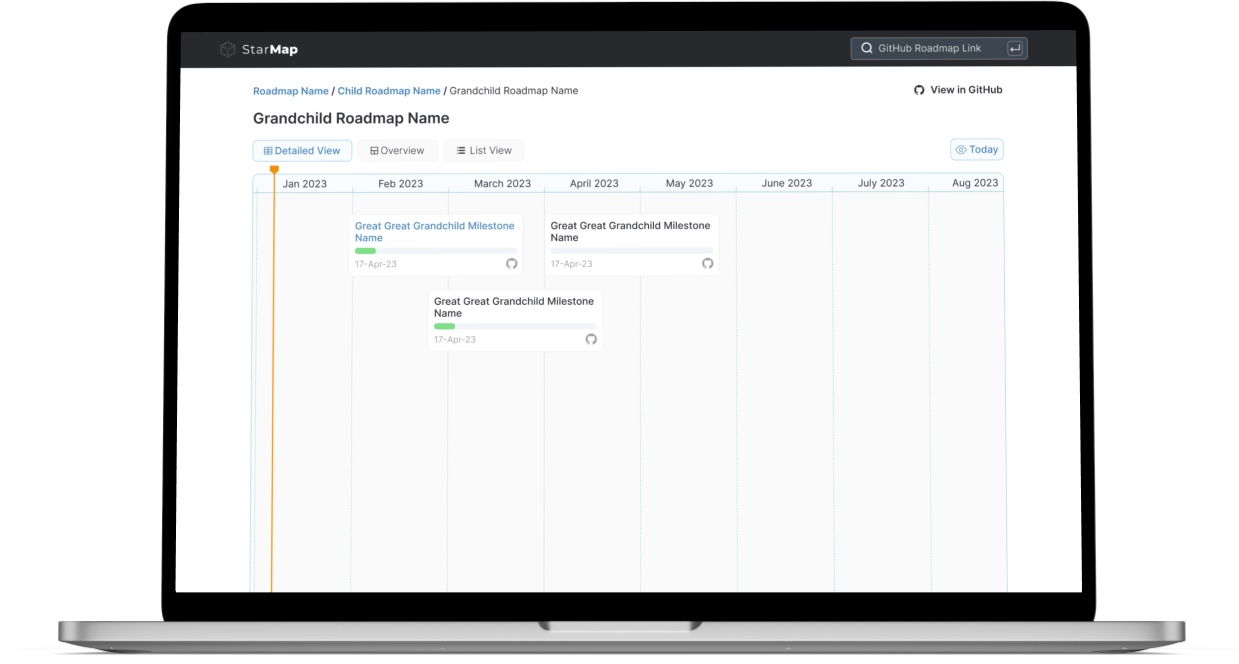Click the layout icon on Overview tab
1239x664 pixels.
[374, 151]
